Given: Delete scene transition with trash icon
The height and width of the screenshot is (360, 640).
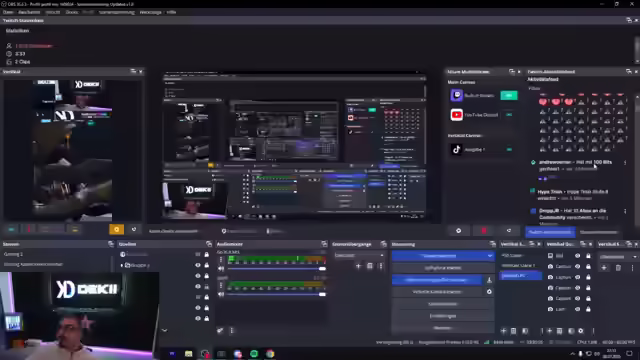Looking at the screenshot, I should coord(369,266).
